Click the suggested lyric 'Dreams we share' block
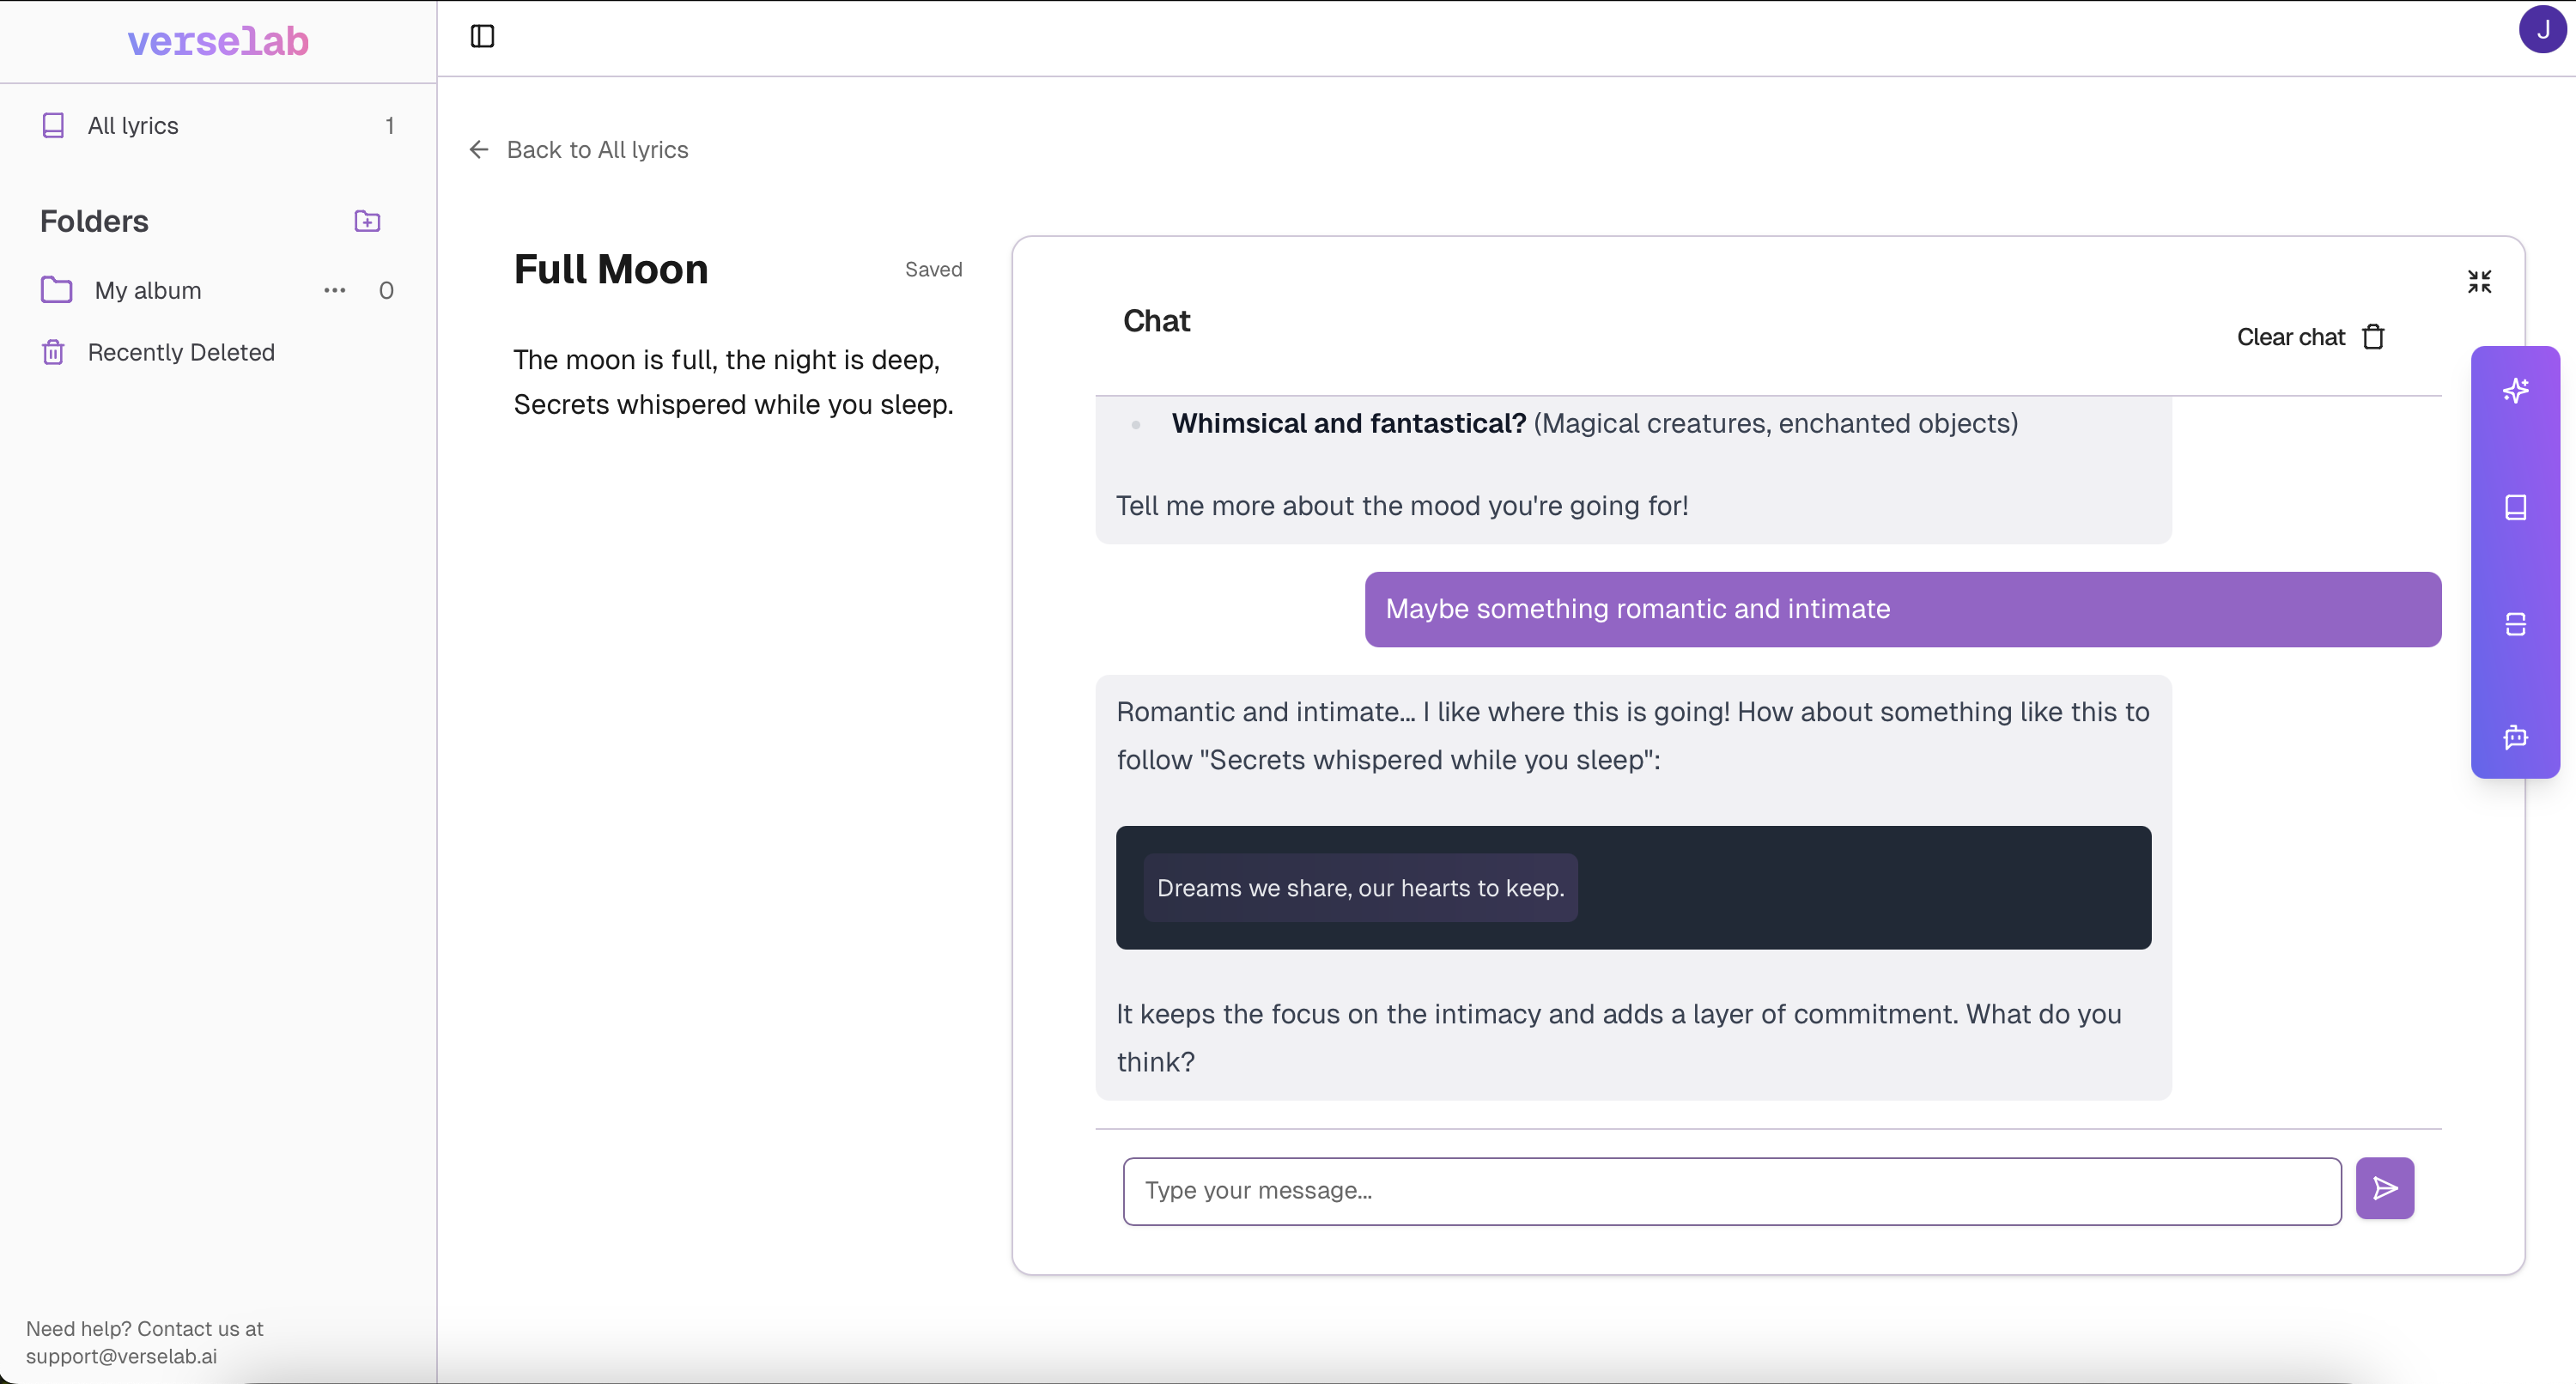Screen dimensions: 2576x1384 pyautogui.click(x=1360, y=888)
